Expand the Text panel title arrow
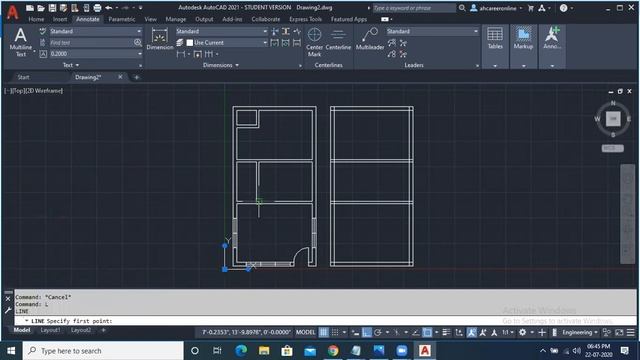Viewport: 640px width, 360px height. pyautogui.click(x=78, y=65)
